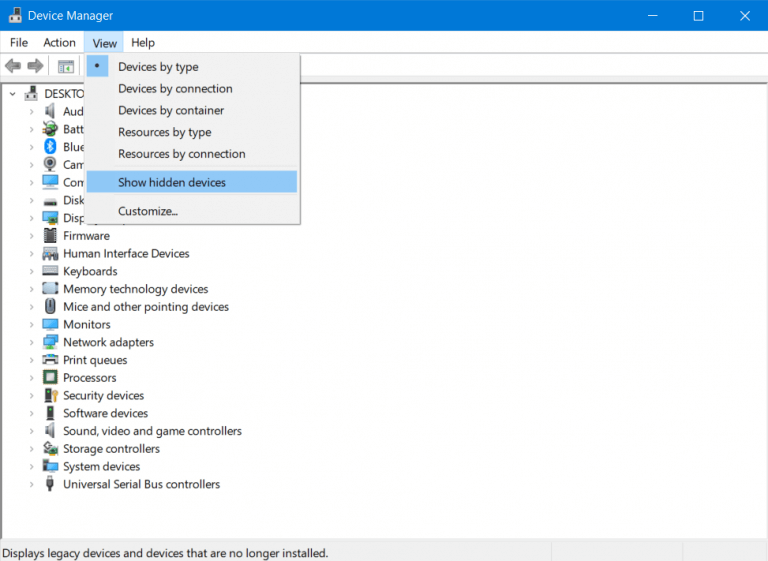The width and height of the screenshot is (768, 561).
Task: Minimize the Device Manager window
Action: point(652,16)
